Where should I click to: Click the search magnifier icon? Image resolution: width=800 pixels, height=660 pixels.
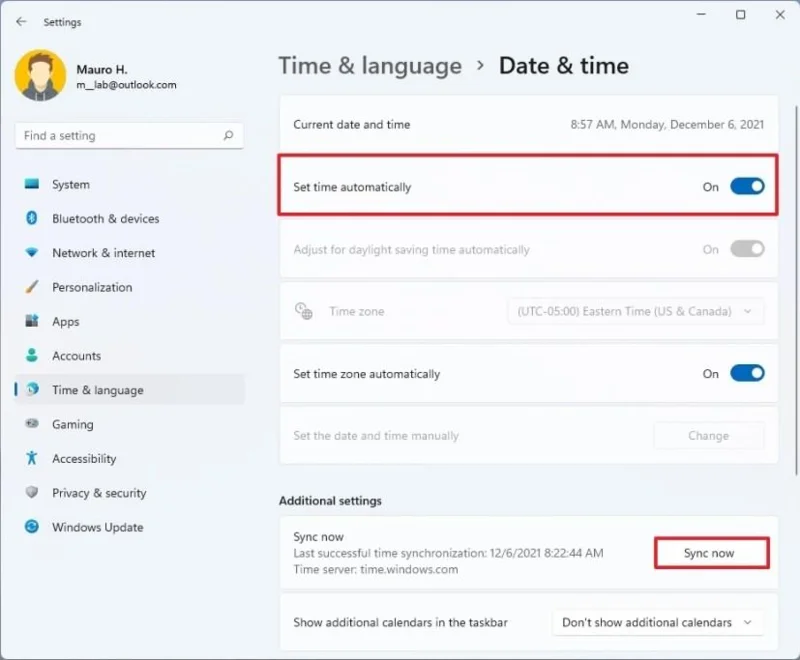pos(228,135)
